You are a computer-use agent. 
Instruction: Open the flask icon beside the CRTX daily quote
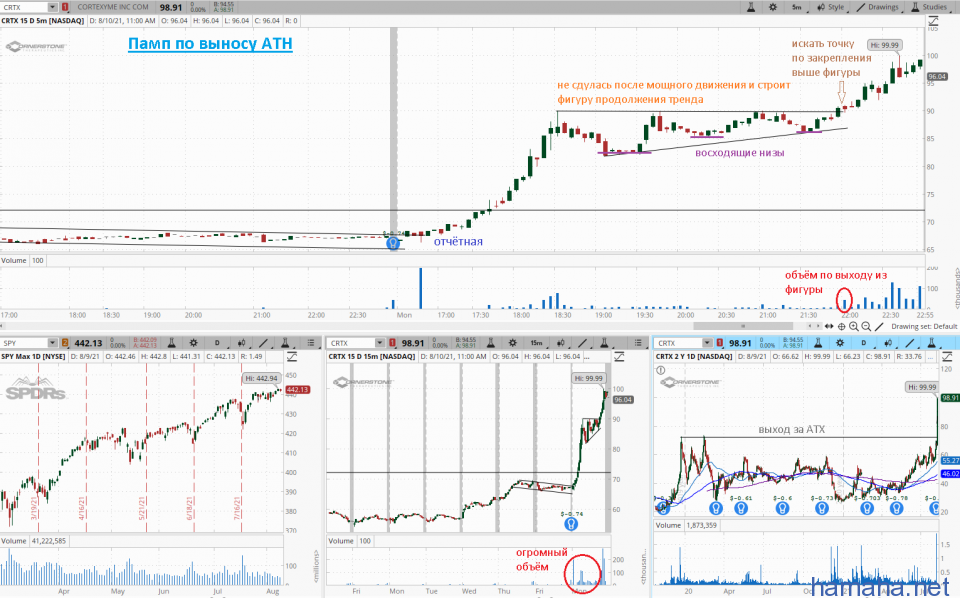pos(819,343)
